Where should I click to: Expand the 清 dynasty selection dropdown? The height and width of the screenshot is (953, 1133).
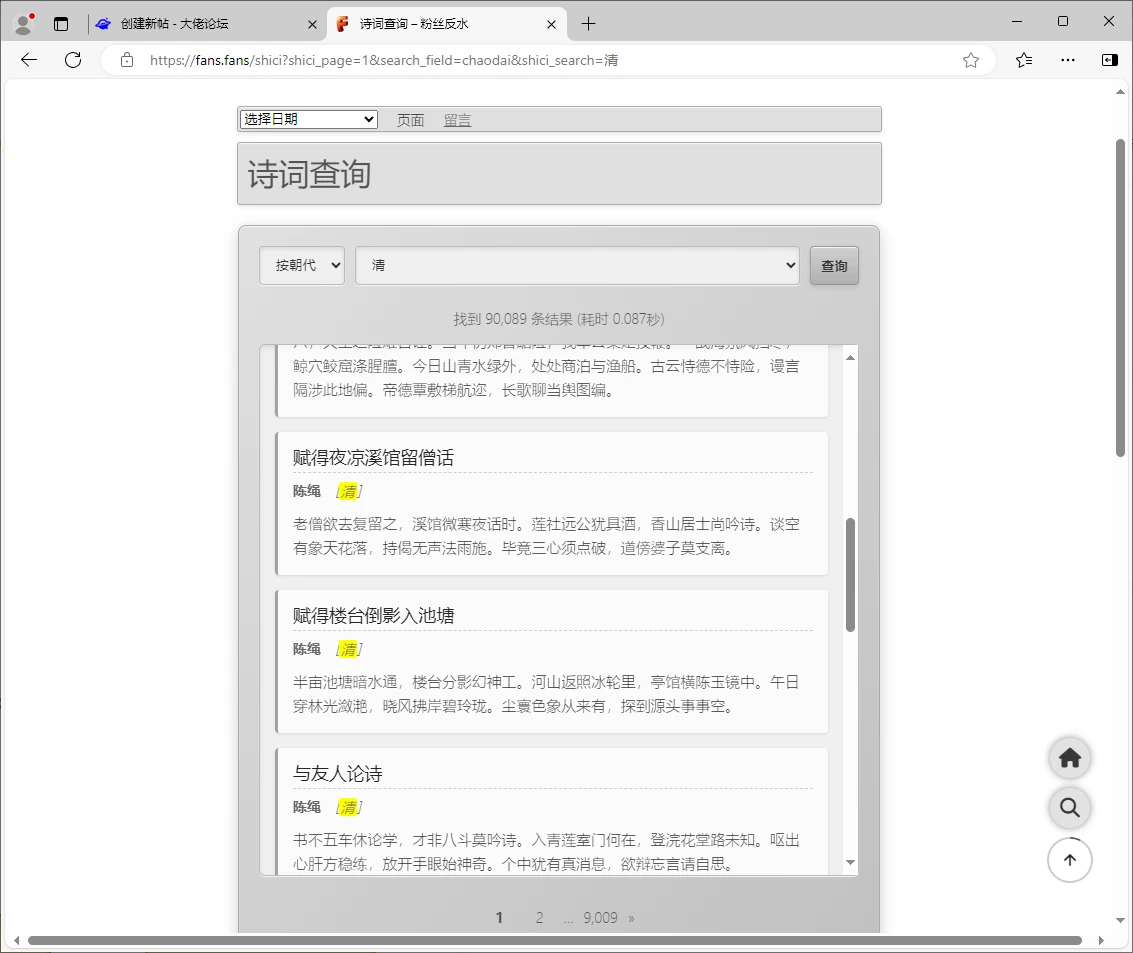tap(577, 266)
